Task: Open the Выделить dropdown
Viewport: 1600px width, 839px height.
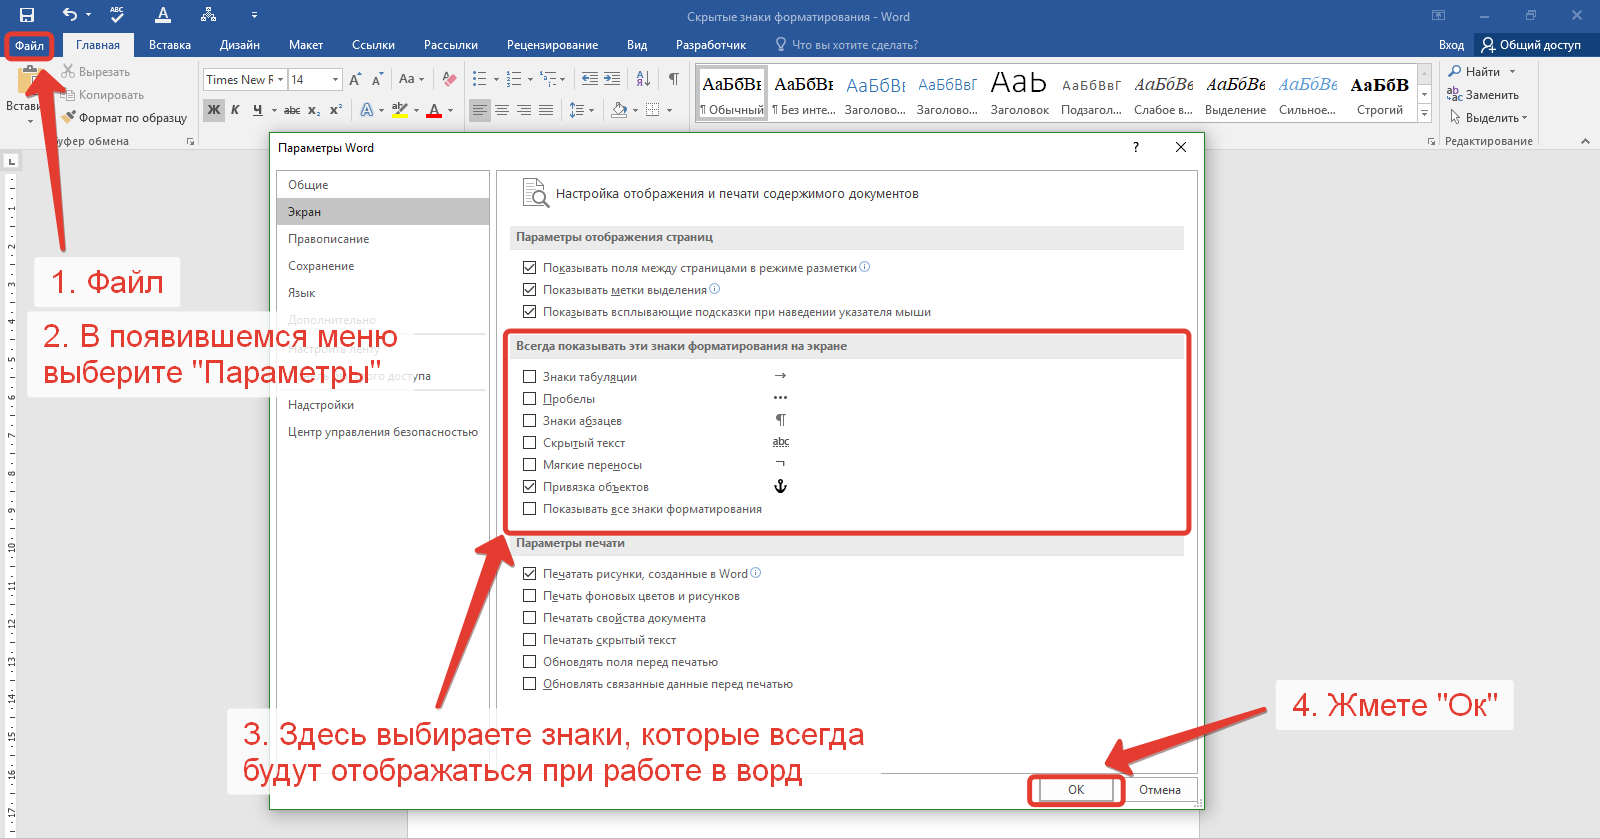Action: click(1488, 118)
